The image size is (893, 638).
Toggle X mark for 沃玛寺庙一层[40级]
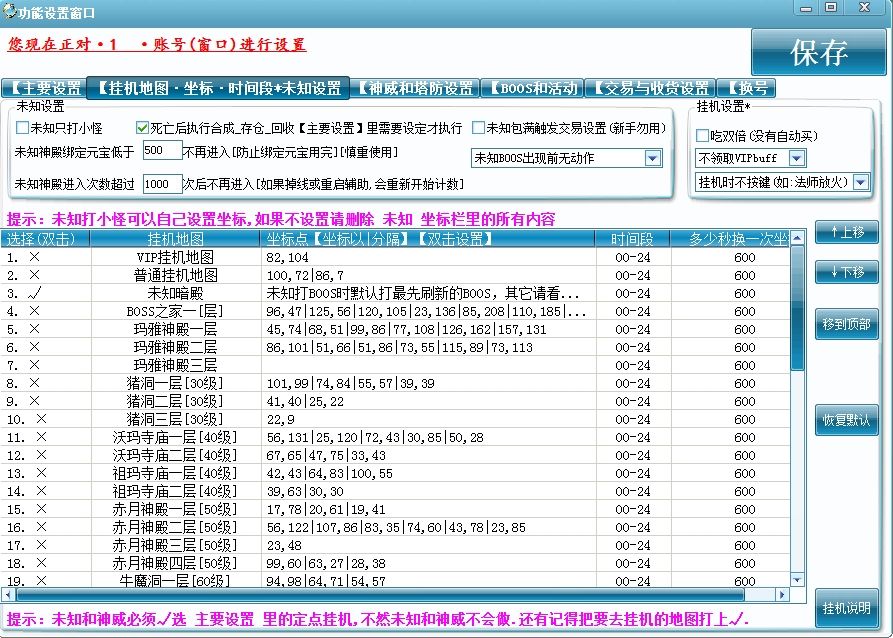point(41,437)
